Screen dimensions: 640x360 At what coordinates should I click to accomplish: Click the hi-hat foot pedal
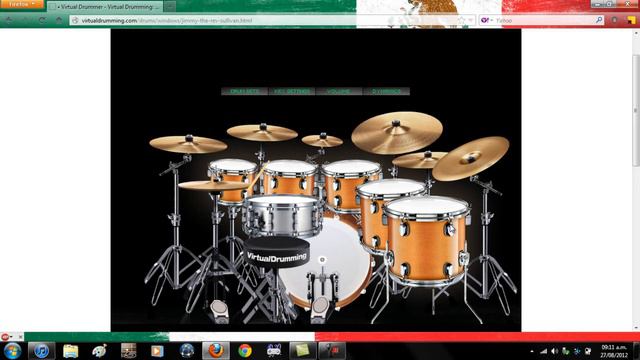220,310
